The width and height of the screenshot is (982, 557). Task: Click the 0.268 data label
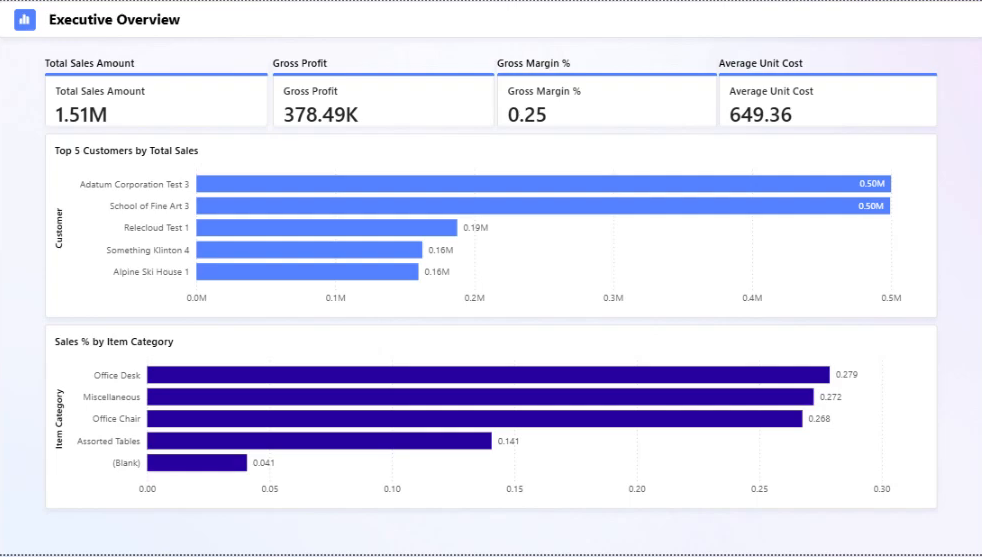(x=819, y=419)
